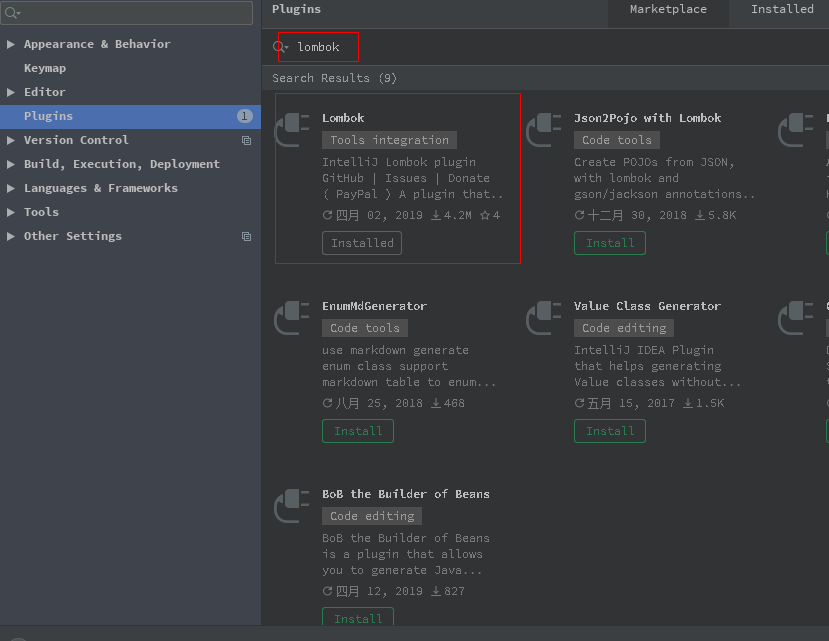The height and width of the screenshot is (641, 829).
Task: Click project-level icon next to Version Control
Action: click(x=246, y=140)
